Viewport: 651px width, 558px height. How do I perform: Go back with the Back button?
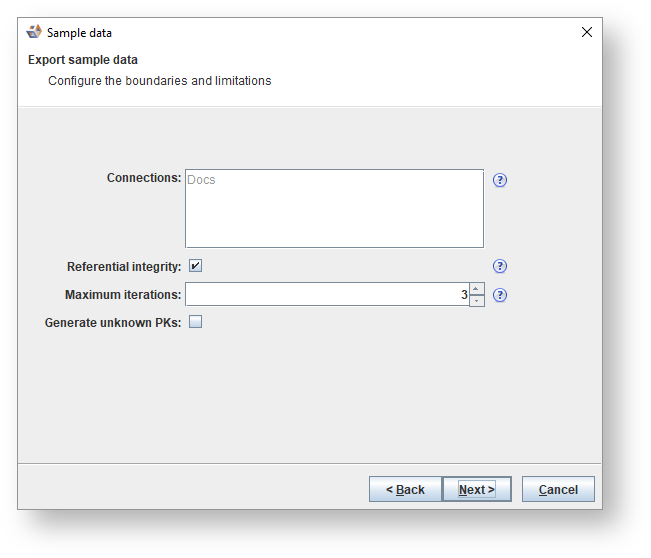click(x=405, y=489)
